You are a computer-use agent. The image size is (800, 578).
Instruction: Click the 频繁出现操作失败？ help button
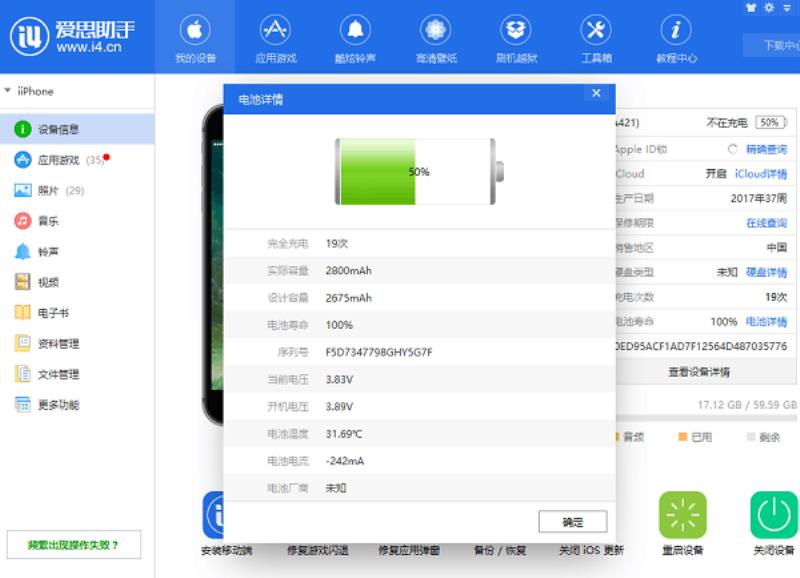pyautogui.click(x=74, y=545)
